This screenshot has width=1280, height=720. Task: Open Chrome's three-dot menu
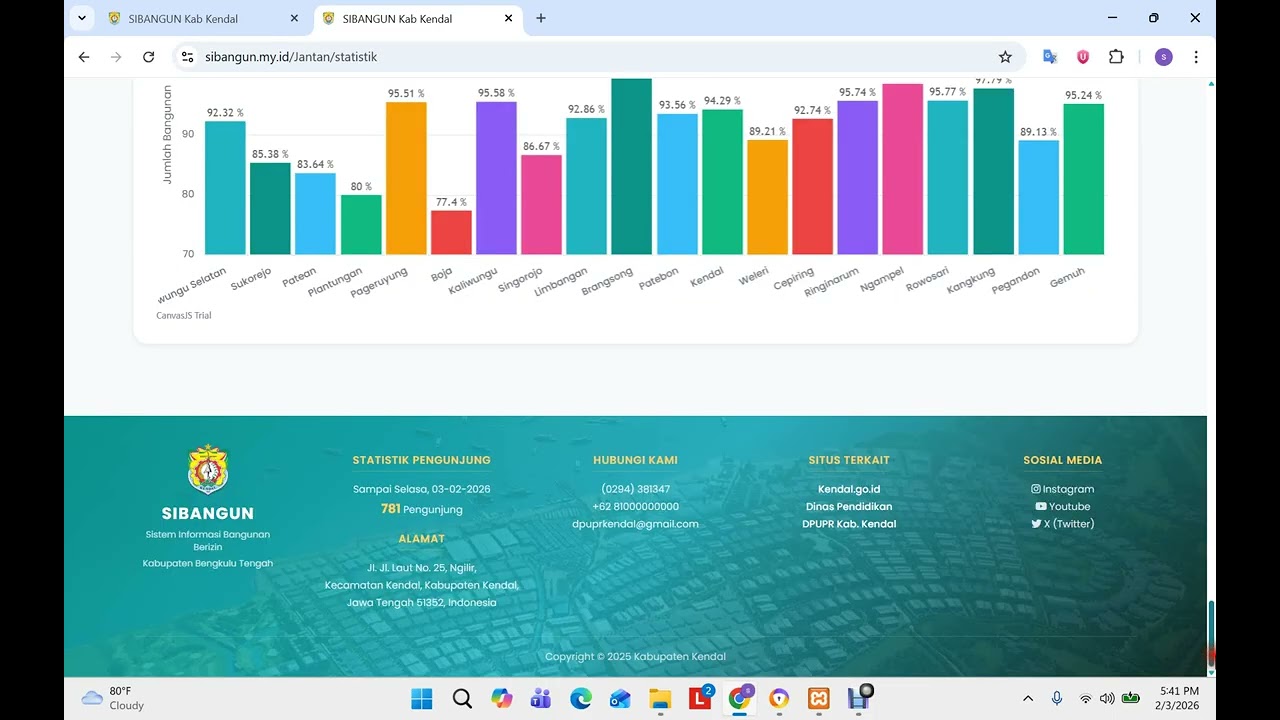click(1196, 57)
